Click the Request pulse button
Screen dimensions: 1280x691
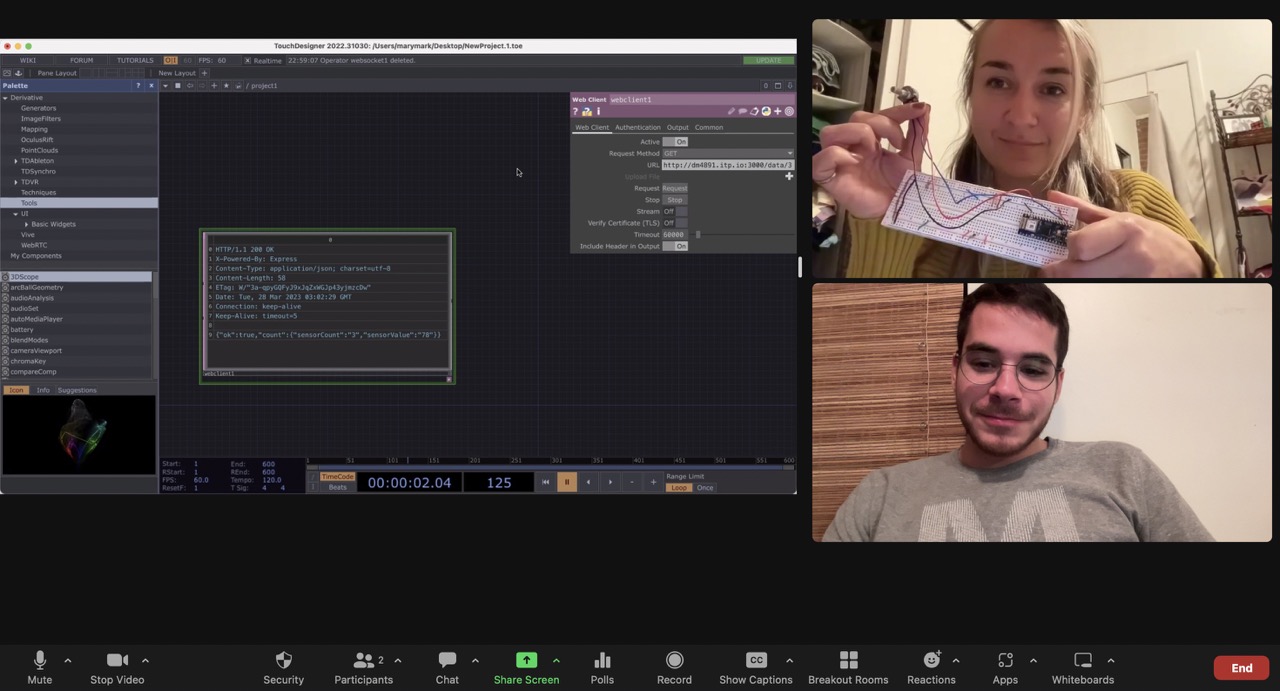[675, 188]
